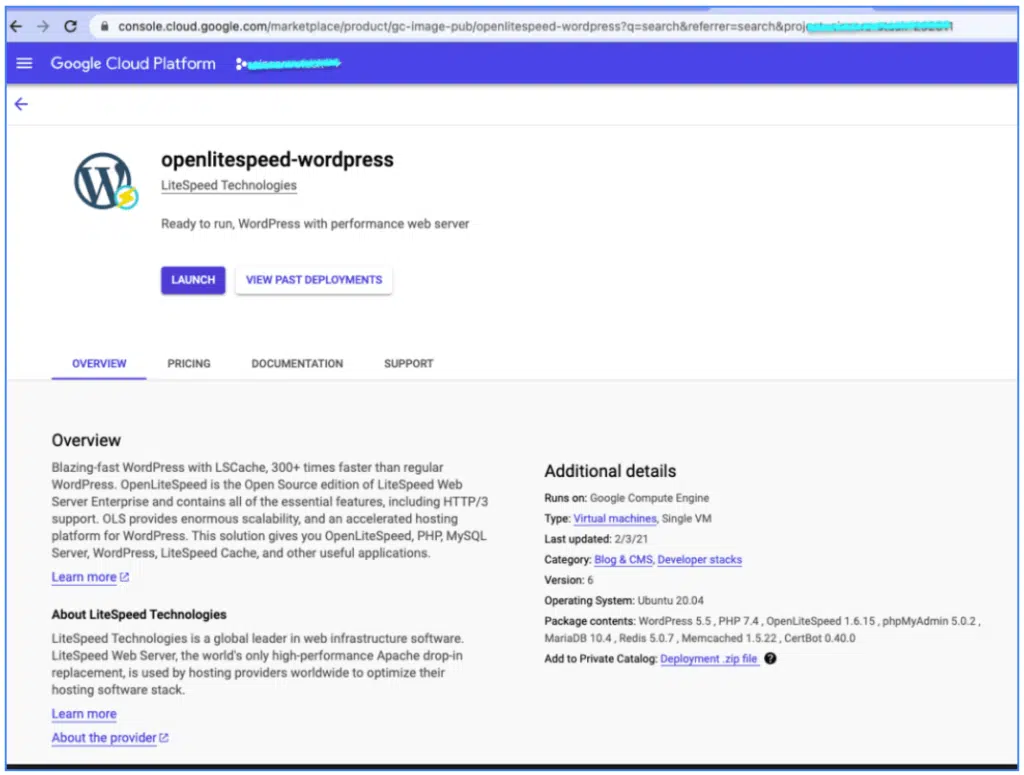Click the 'Runs on: Google Compute Engine' line
The height and width of the screenshot is (775, 1024).
627,498
